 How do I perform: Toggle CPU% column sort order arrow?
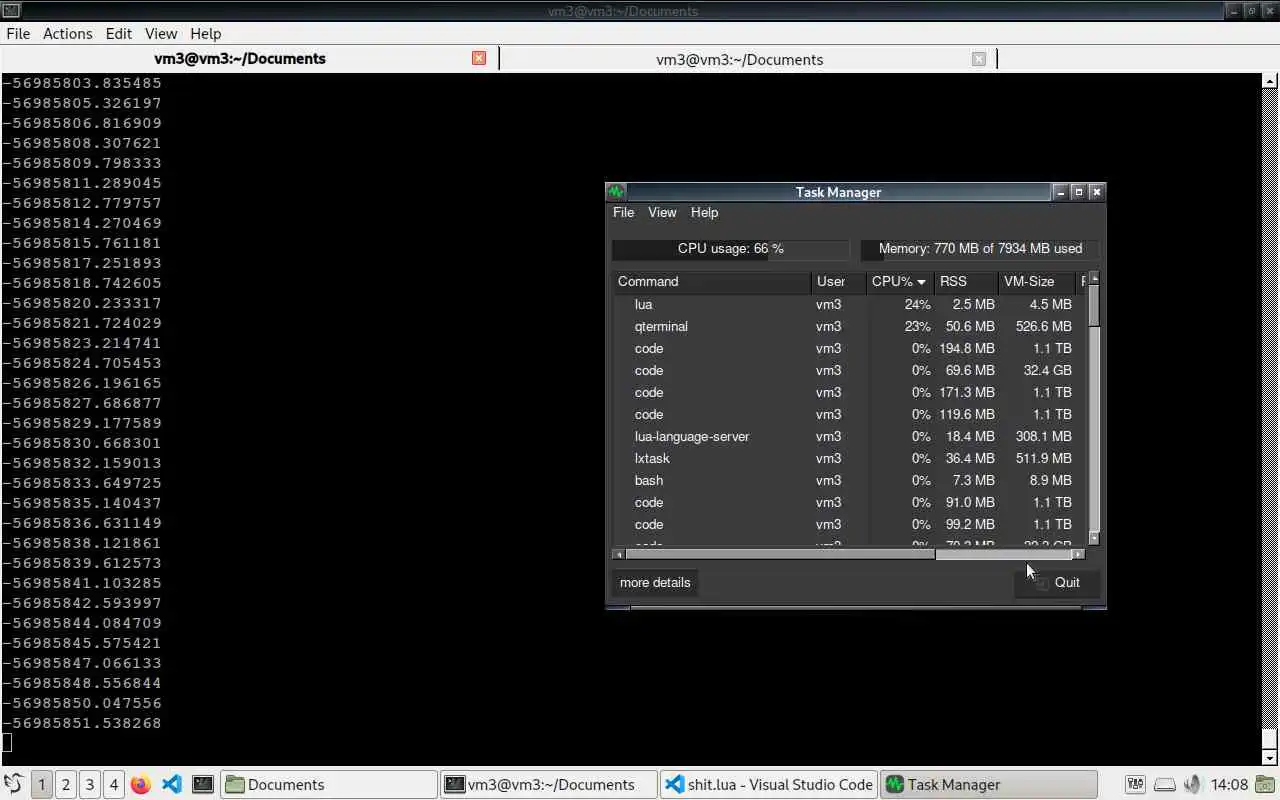pyautogui.click(x=921, y=282)
